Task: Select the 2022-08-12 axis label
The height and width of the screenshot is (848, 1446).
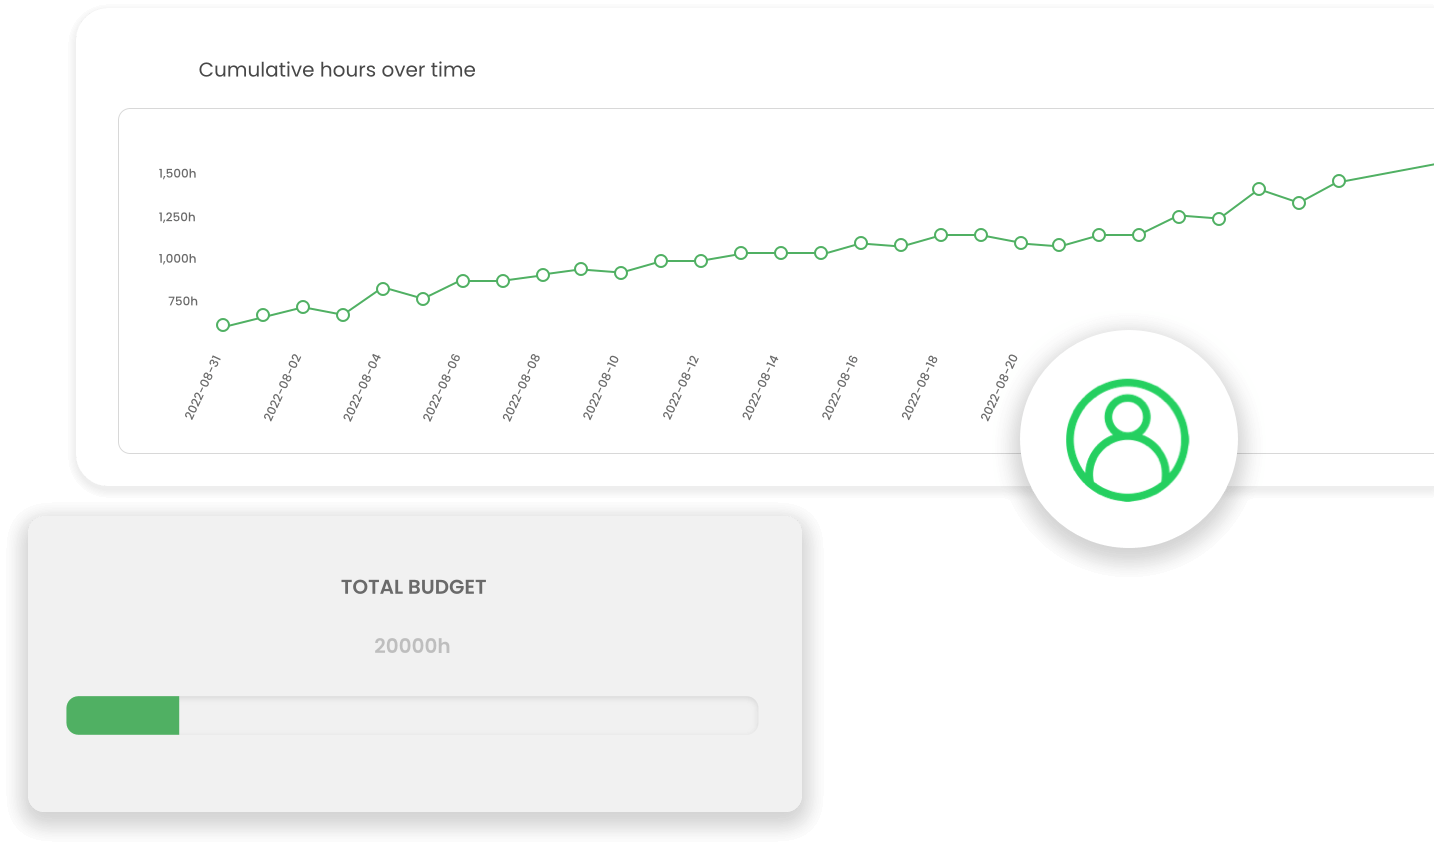Action: click(x=680, y=387)
